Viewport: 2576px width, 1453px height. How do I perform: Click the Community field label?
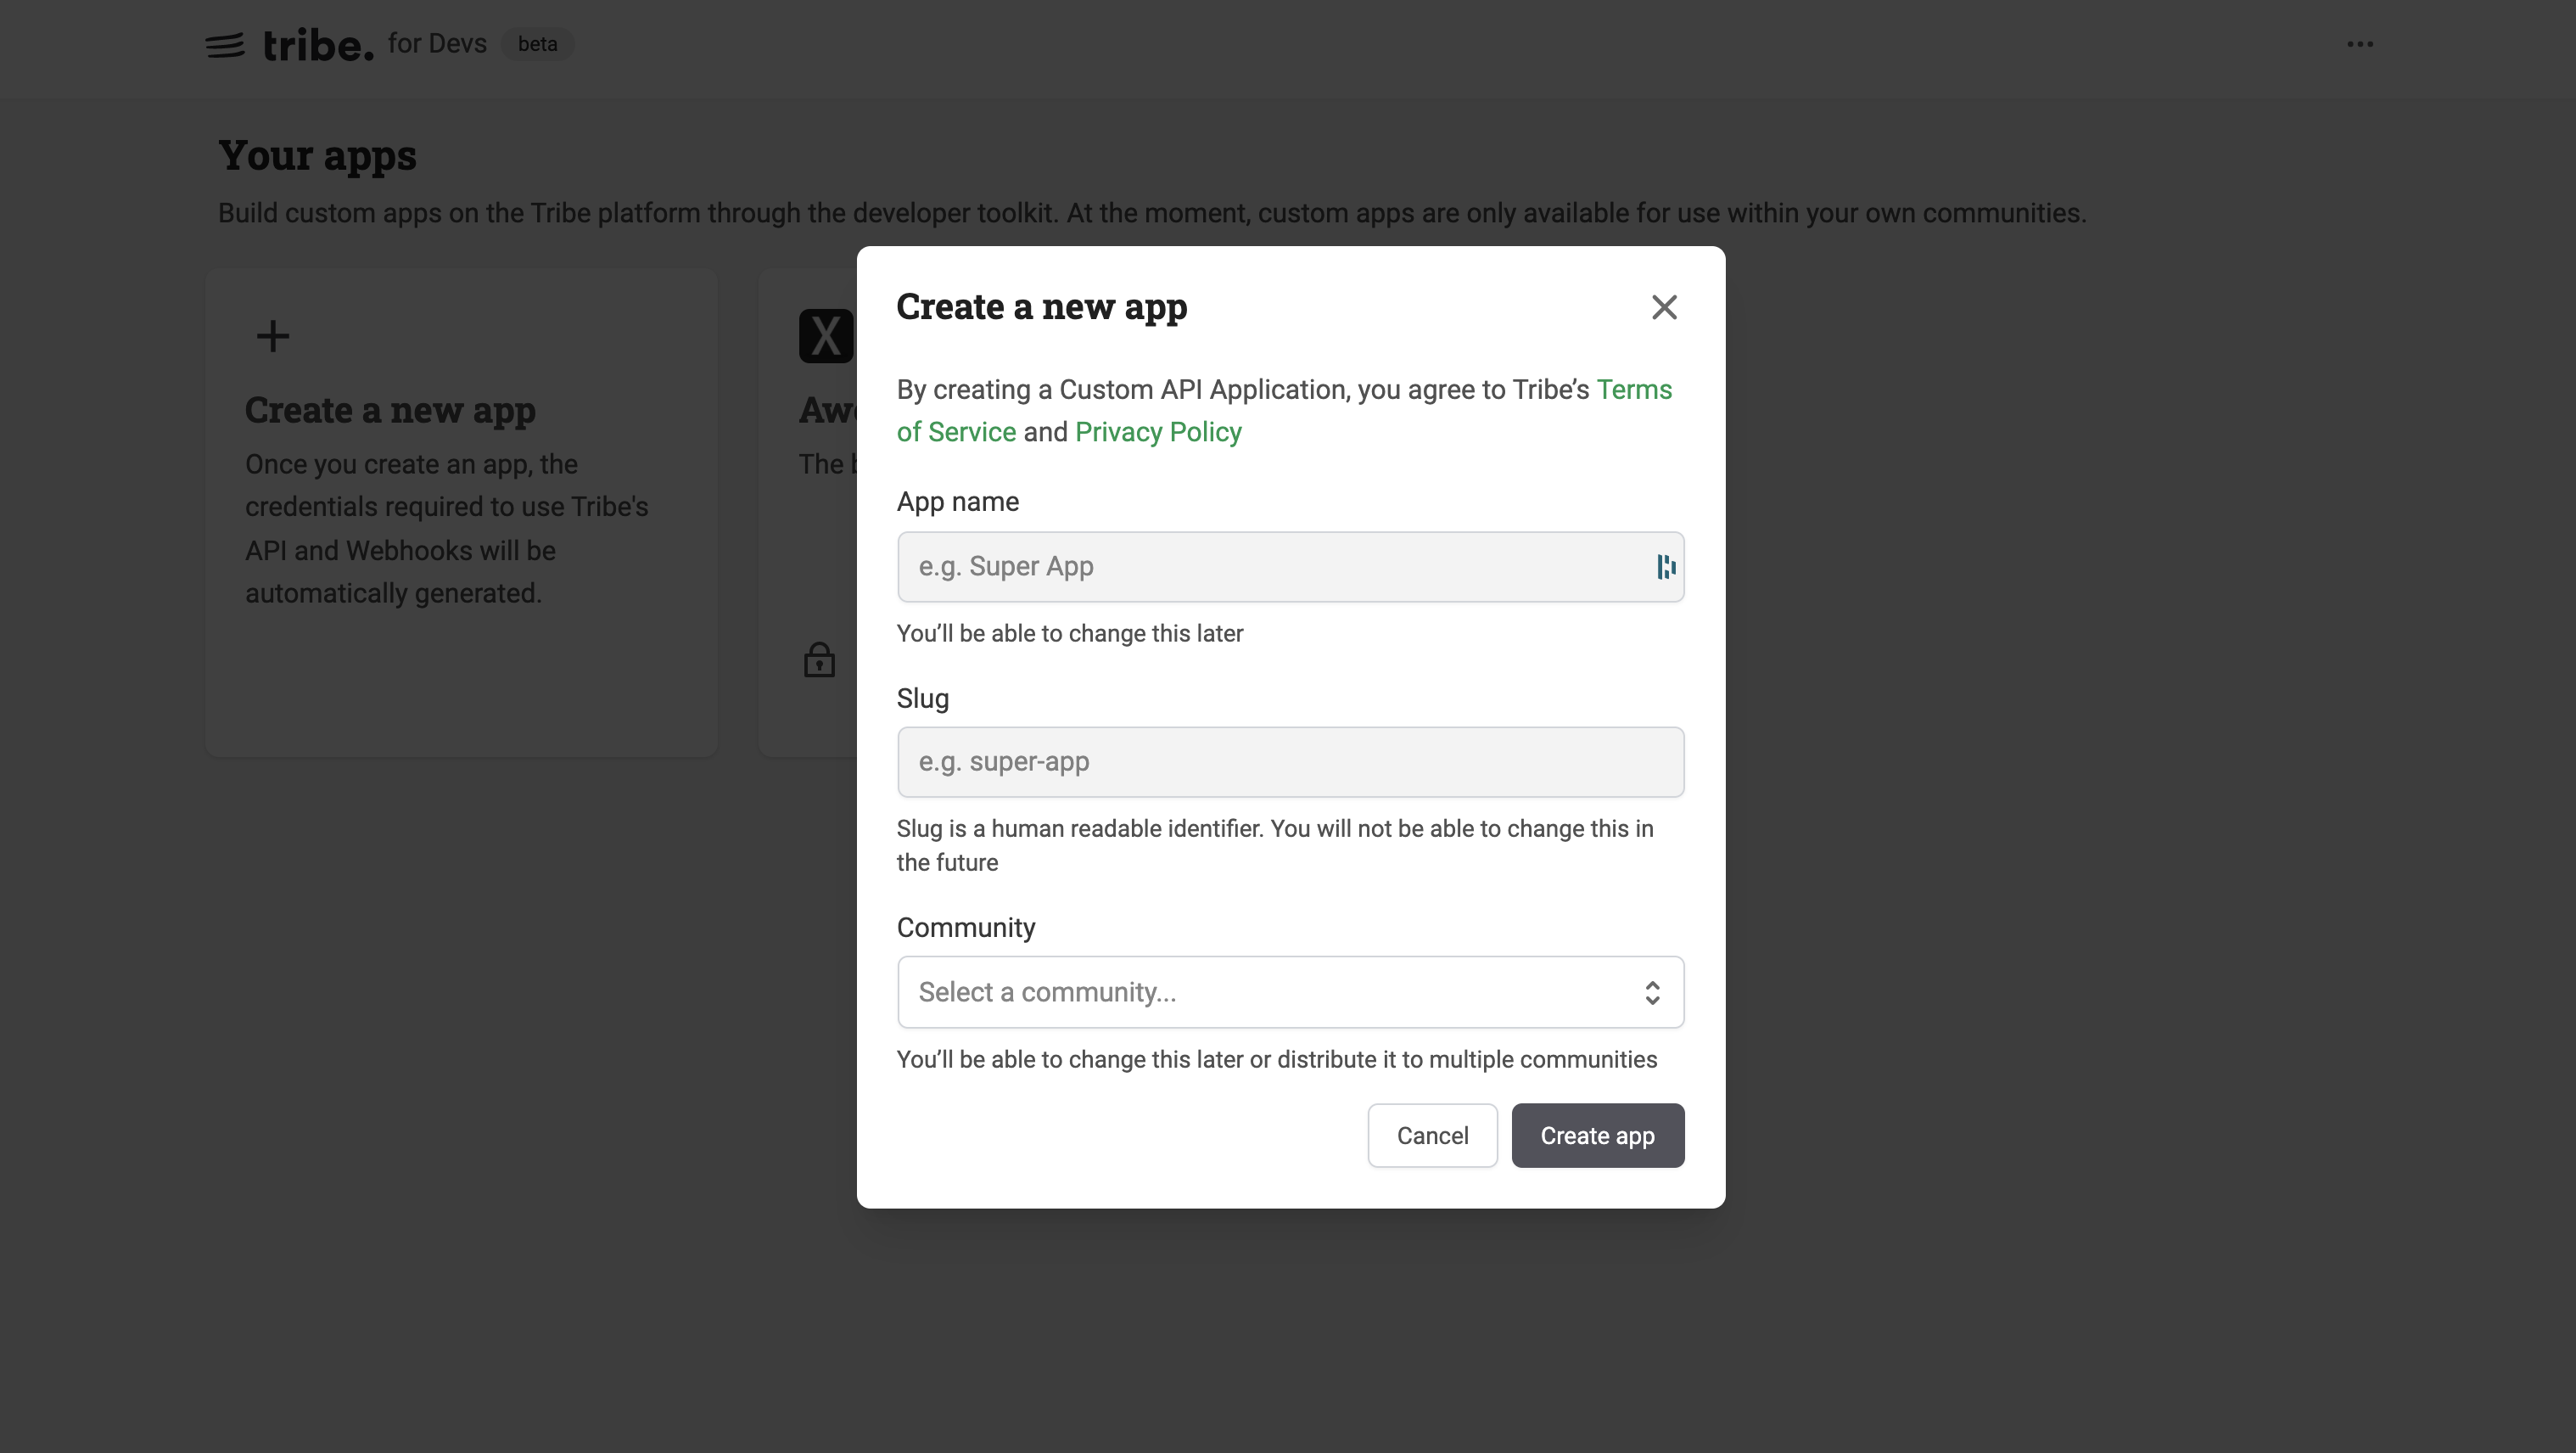coord(965,928)
